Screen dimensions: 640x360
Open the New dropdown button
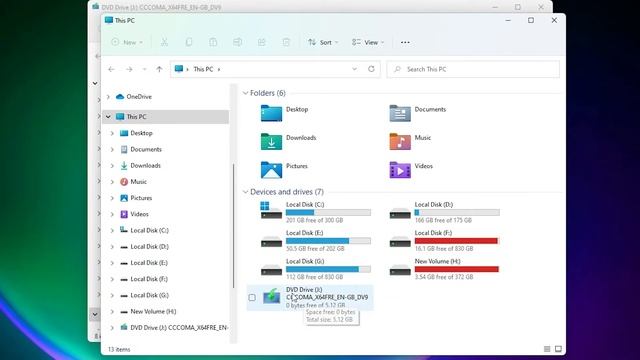pyautogui.click(x=127, y=42)
